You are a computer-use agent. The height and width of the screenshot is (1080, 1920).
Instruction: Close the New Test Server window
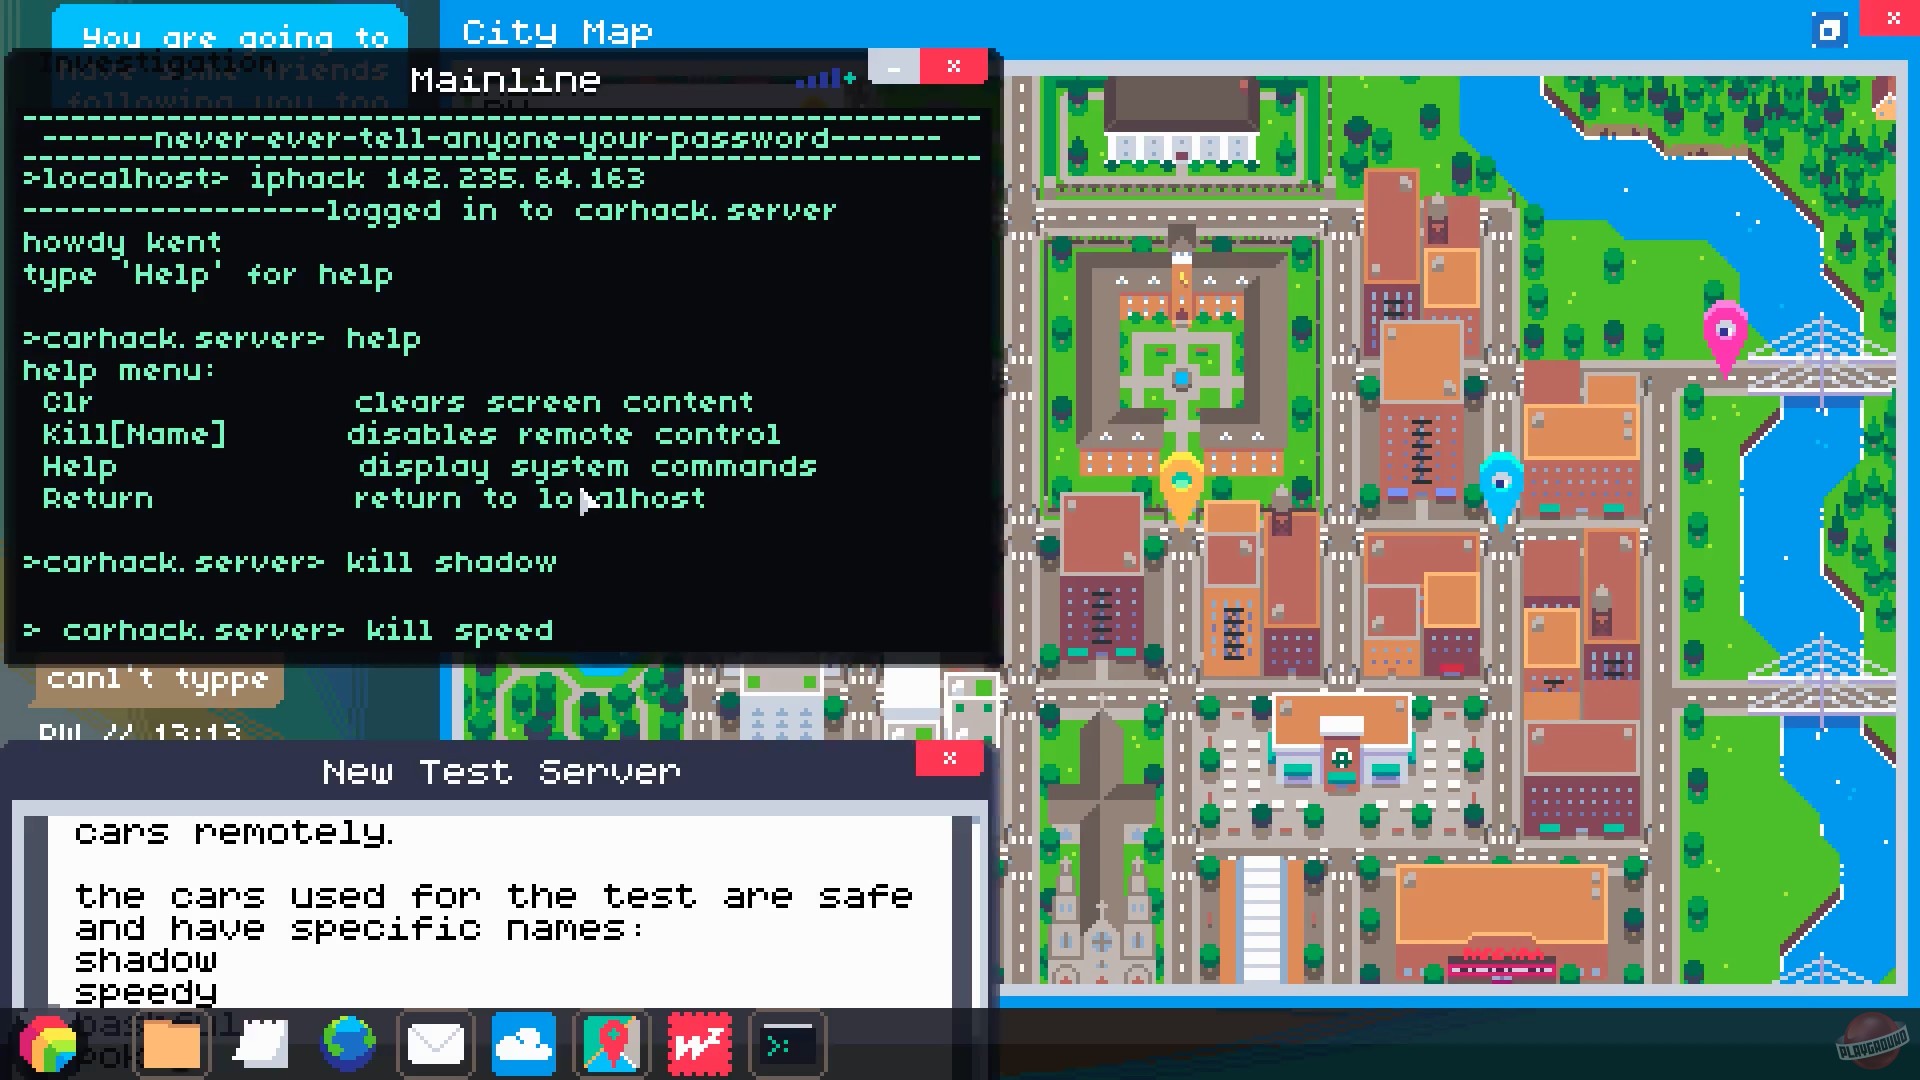[948, 760]
